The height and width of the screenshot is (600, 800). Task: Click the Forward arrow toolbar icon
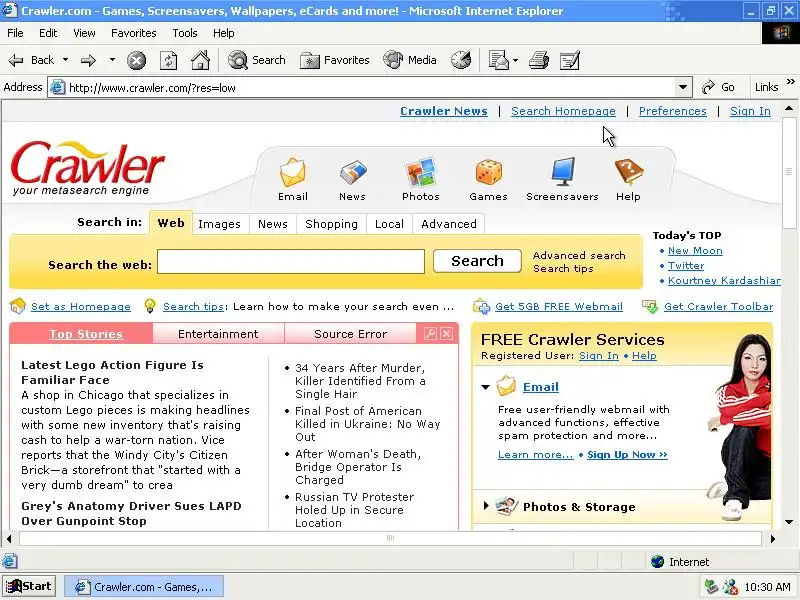[89, 61]
